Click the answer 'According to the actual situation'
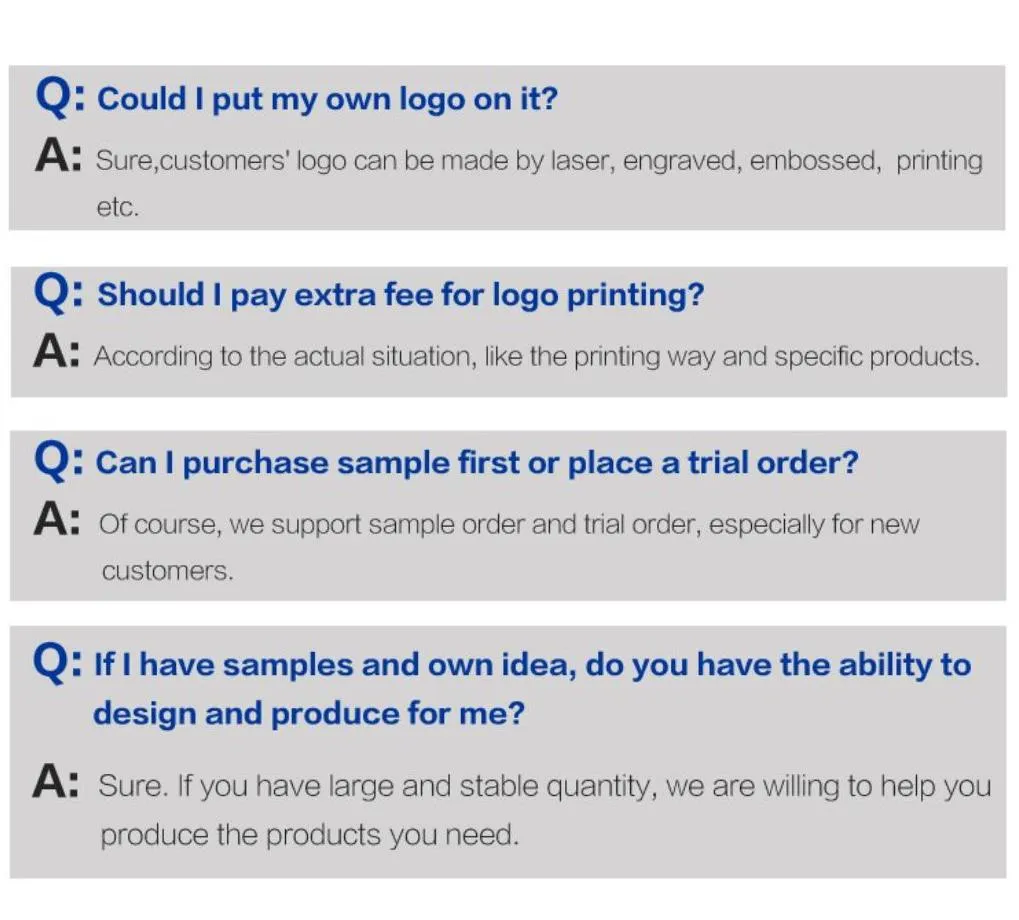Viewport: 1019px width, 920px height. coord(536,356)
